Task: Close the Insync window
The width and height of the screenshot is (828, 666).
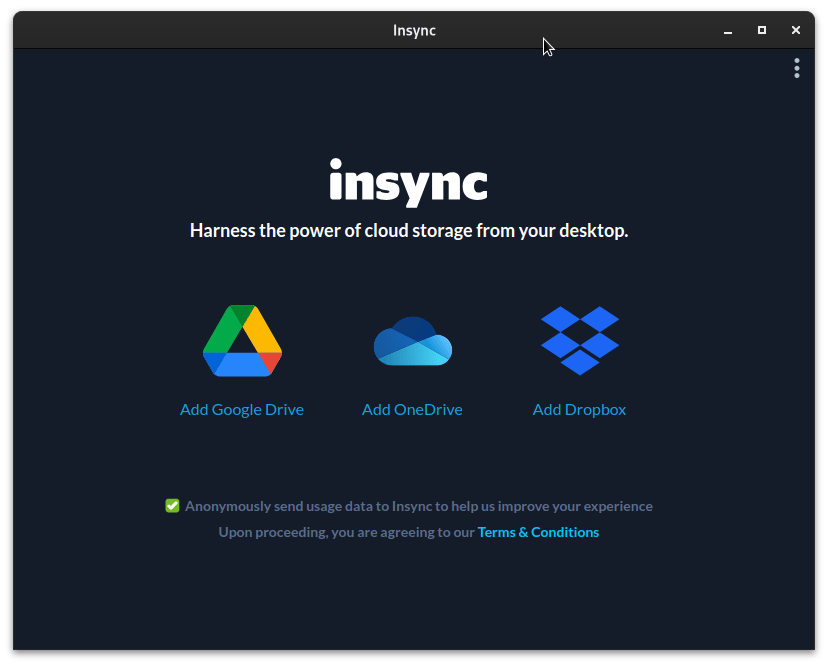Action: pos(796,31)
